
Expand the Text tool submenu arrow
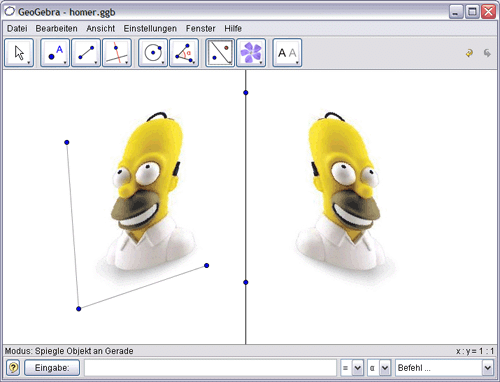pos(297,62)
